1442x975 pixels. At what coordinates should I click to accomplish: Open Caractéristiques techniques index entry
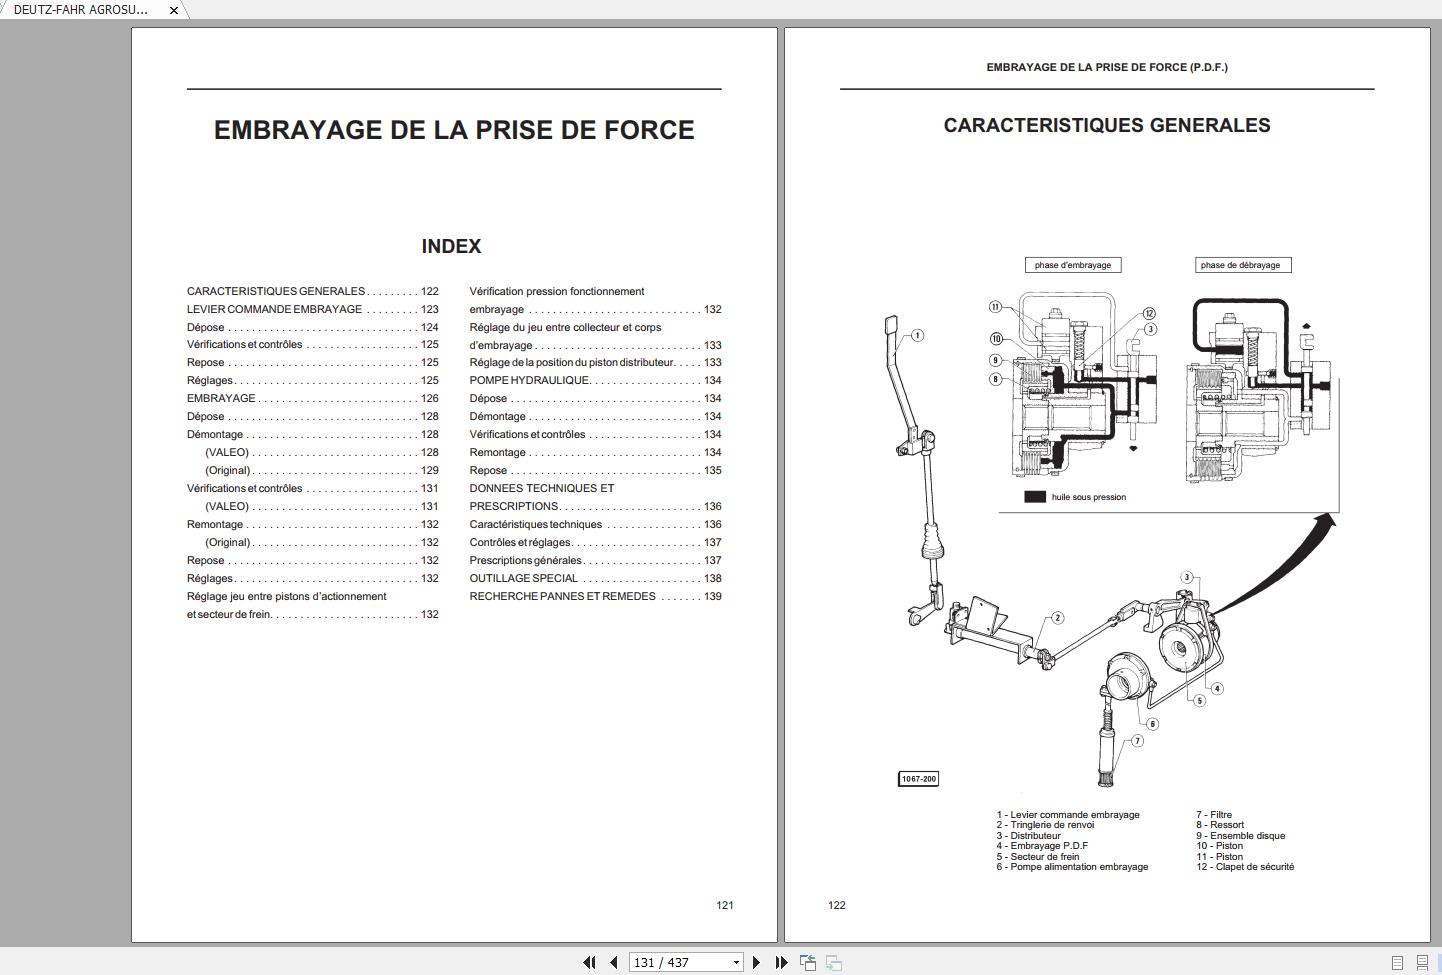coord(535,525)
